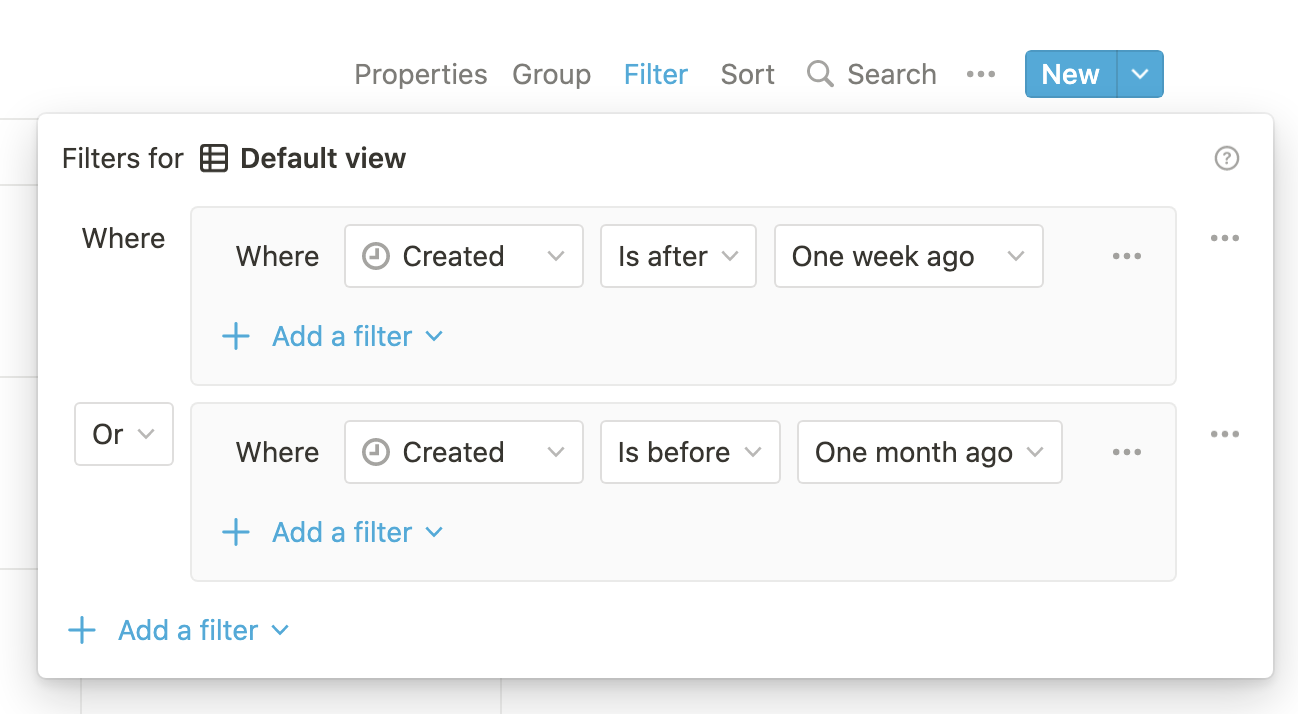Image resolution: width=1298 pixels, height=714 pixels.
Task: Open the One week ago date dropdown
Action: (x=908, y=256)
